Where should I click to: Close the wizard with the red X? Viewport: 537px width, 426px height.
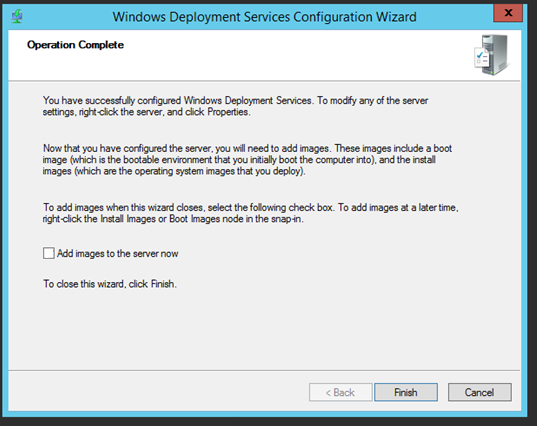click(508, 13)
